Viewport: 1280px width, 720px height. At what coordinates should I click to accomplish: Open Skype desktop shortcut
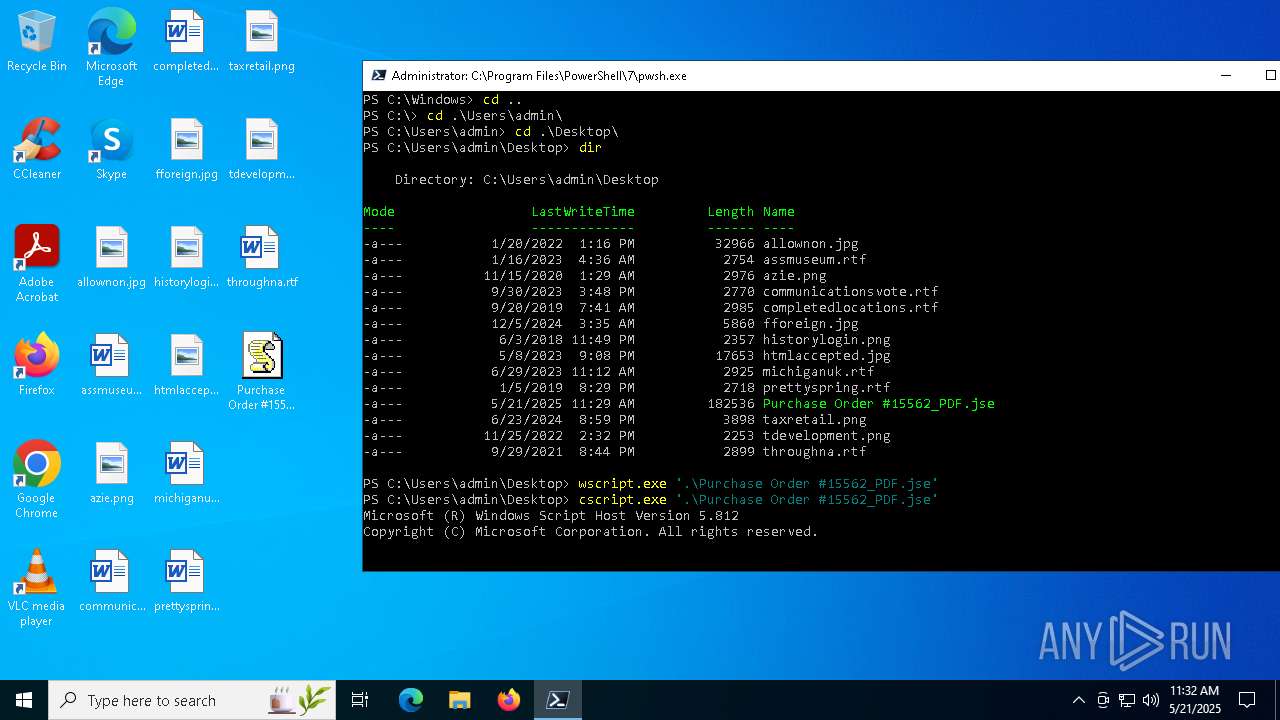click(x=111, y=150)
